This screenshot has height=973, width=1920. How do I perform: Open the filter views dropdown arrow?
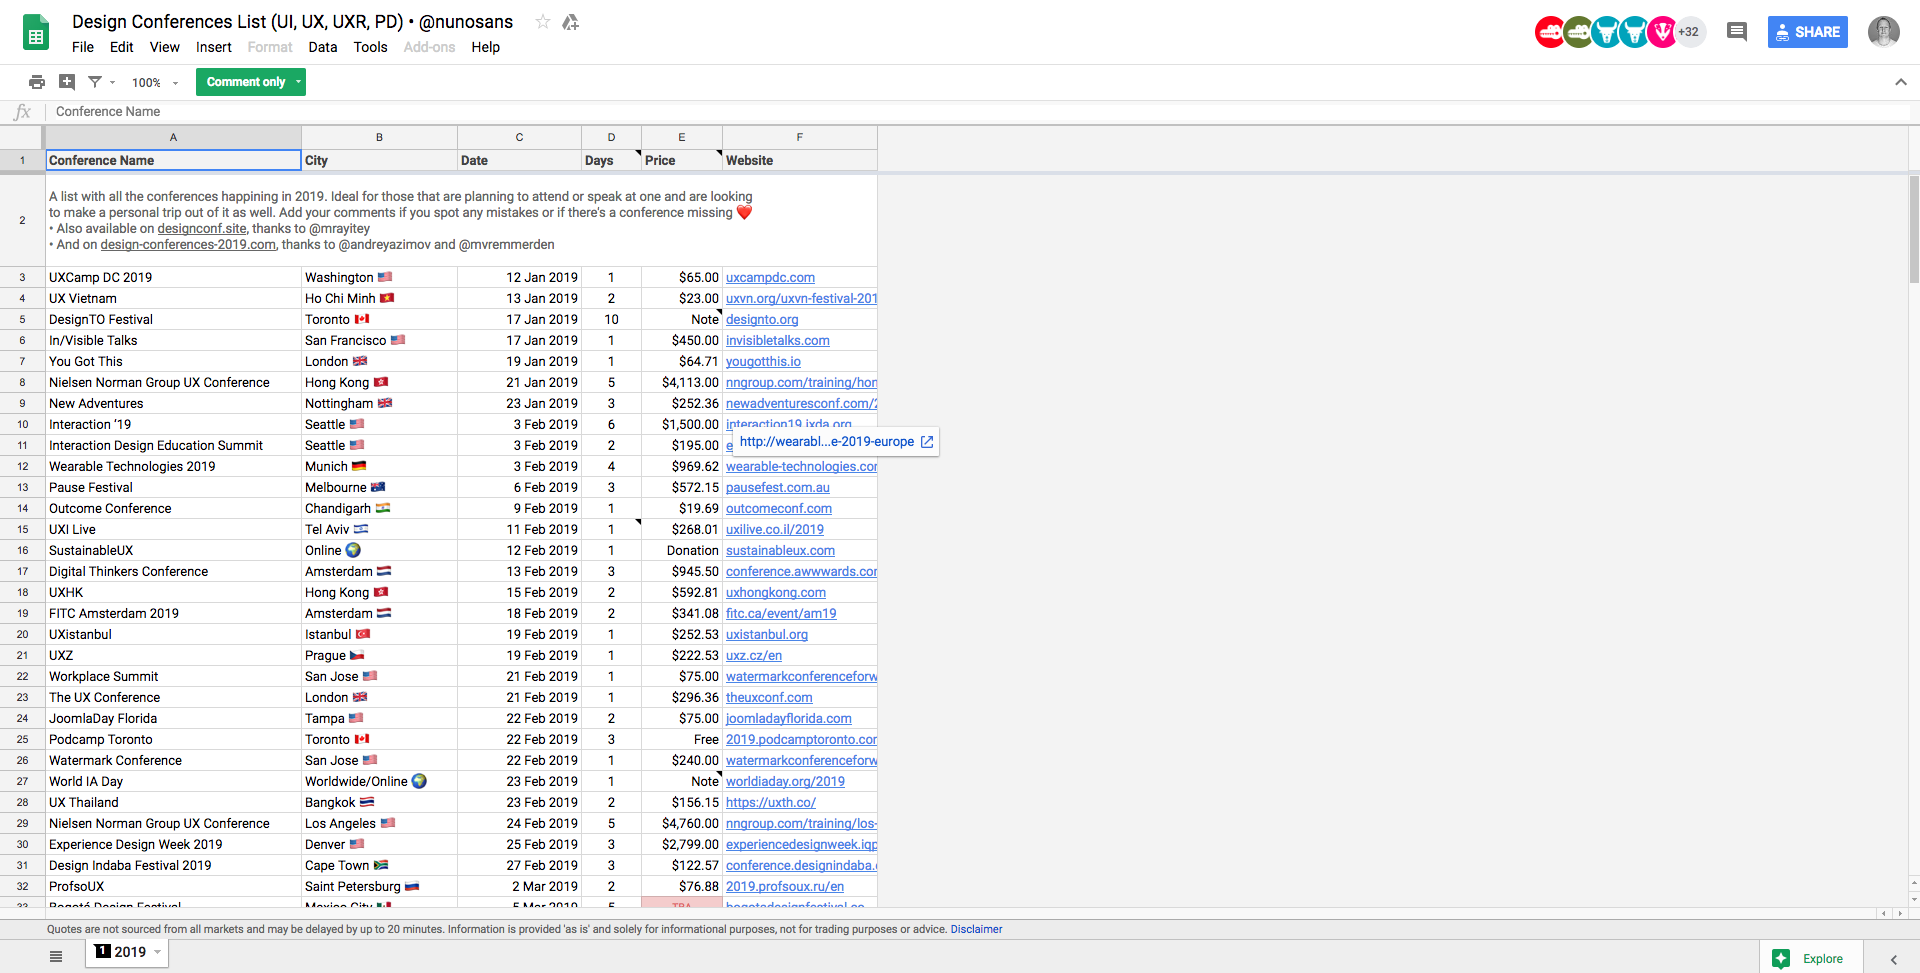pyautogui.click(x=113, y=83)
